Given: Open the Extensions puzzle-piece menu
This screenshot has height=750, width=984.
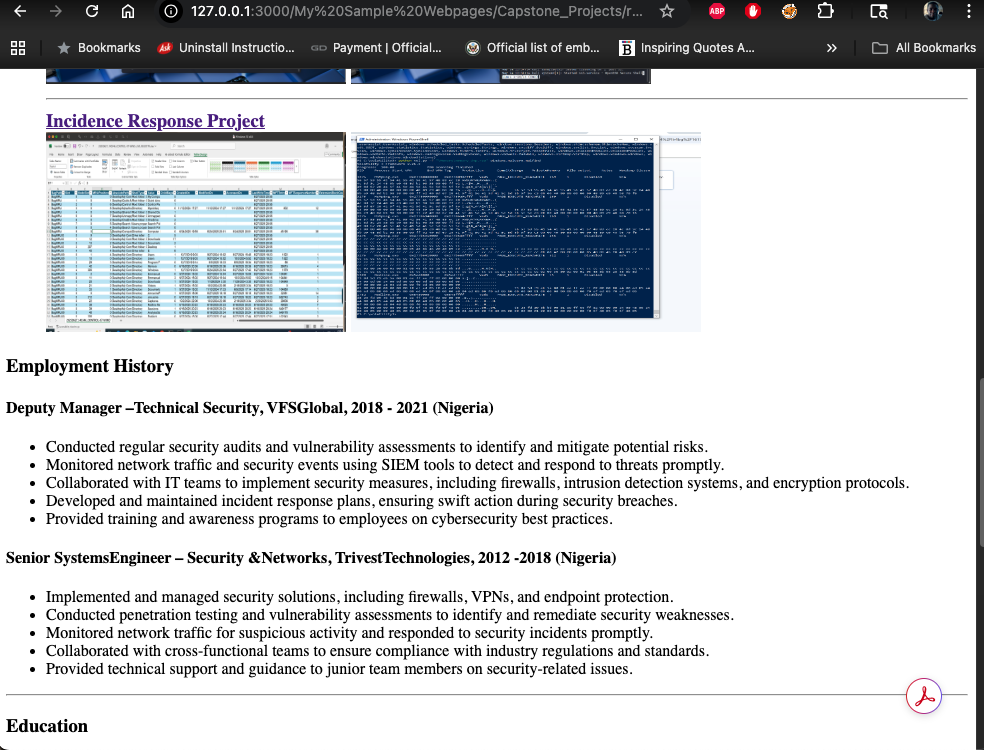Looking at the screenshot, I should (825, 11).
